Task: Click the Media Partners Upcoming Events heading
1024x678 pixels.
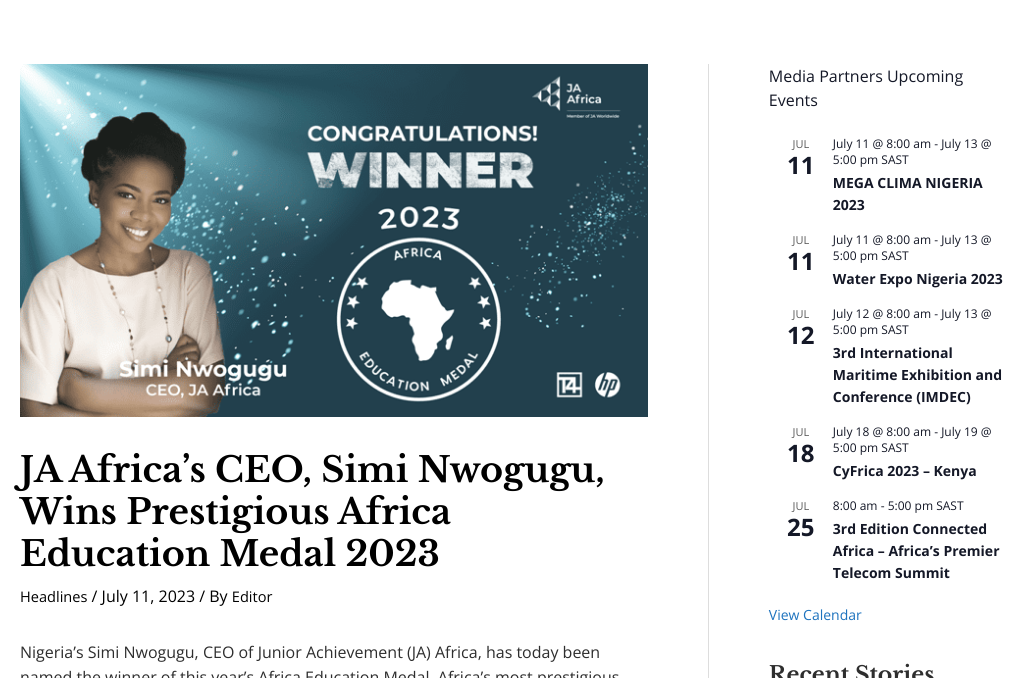Action: tap(865, 88)
